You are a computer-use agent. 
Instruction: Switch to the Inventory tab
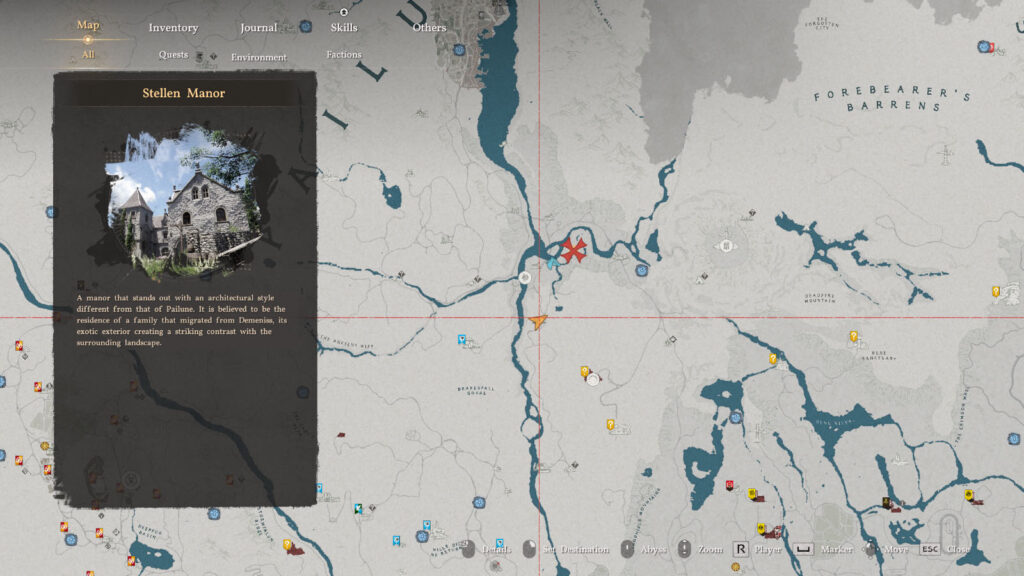[x=173, y=27]
